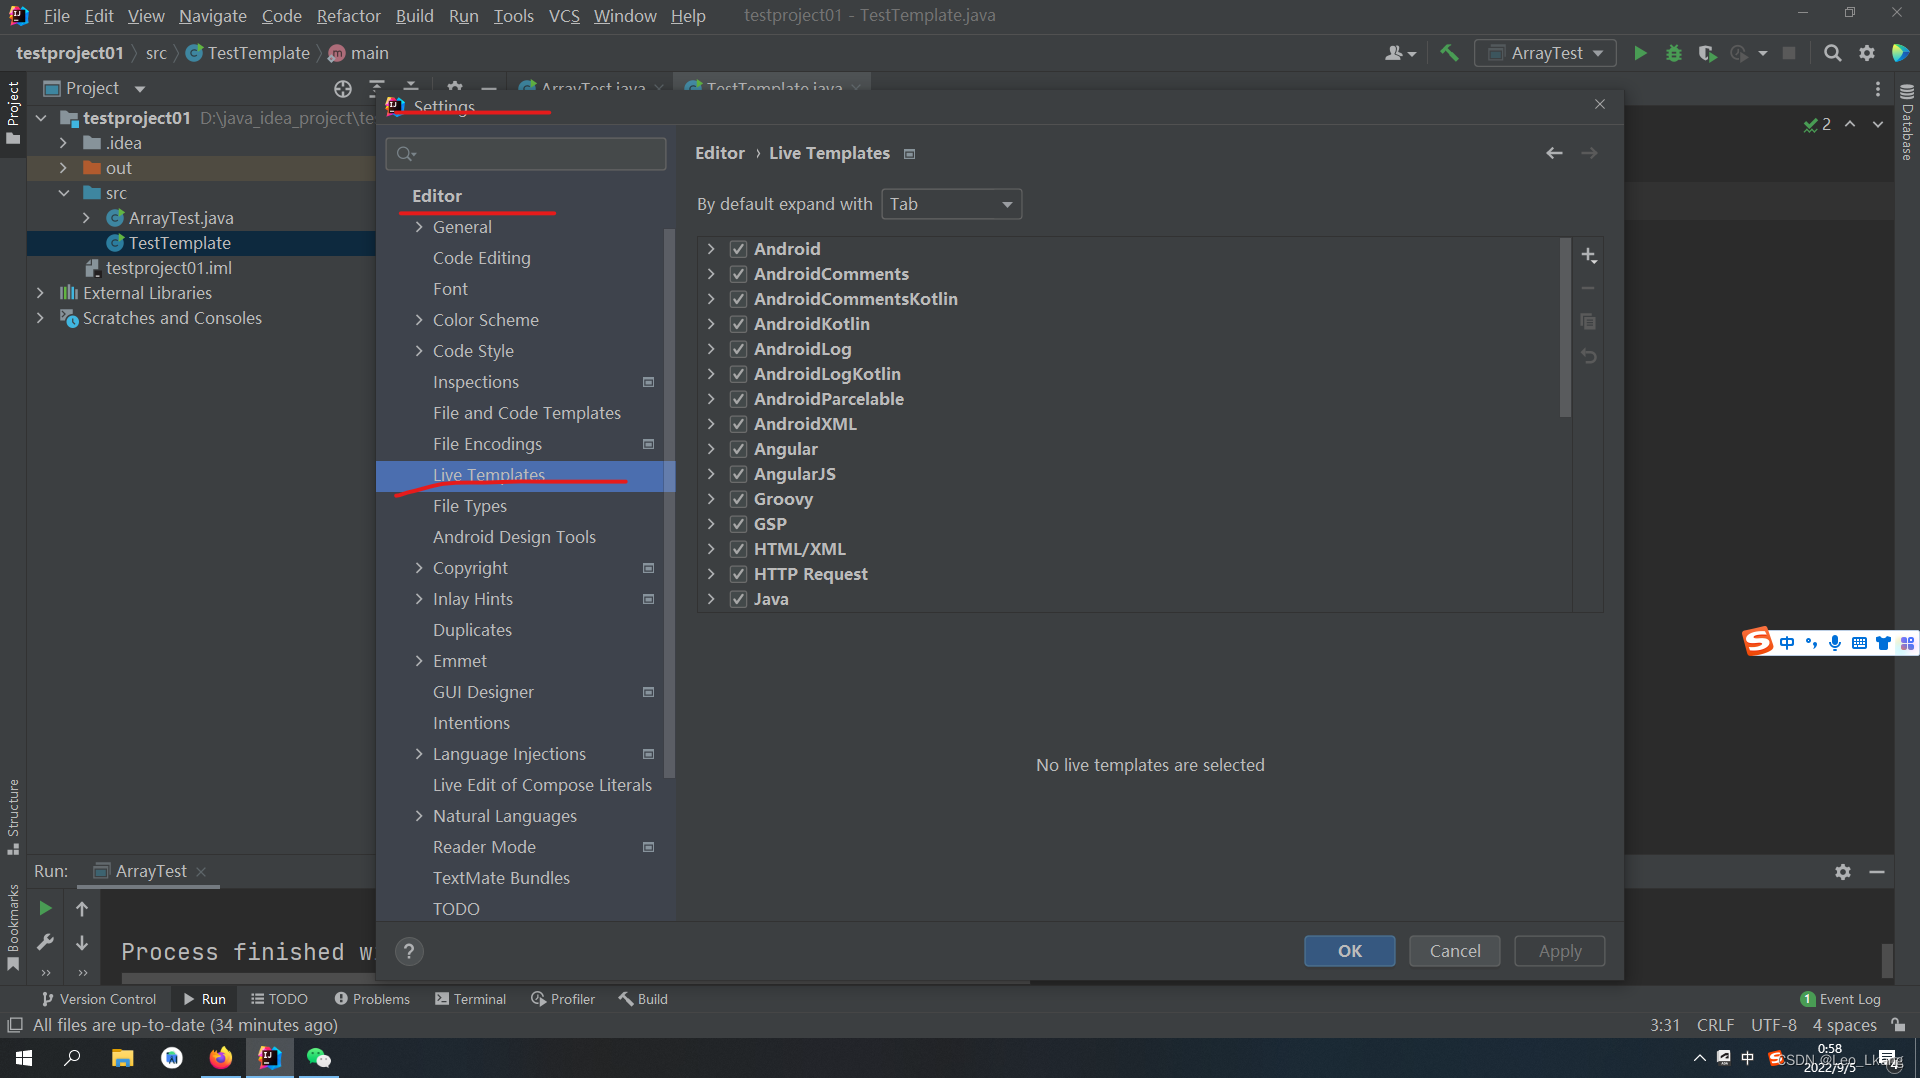Open IDE settings gear in top toolbar
Screen dimensions: 1920x1078
coord(1866,53)
